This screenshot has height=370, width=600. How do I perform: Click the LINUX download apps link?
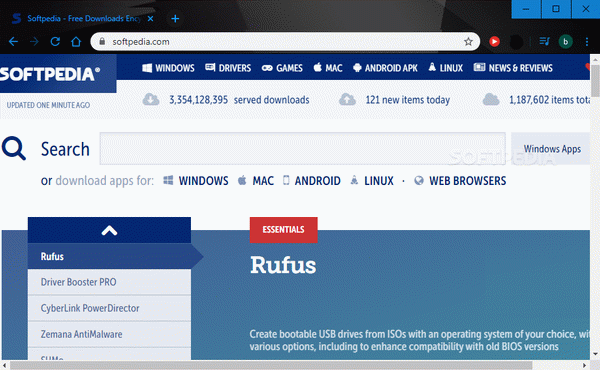point(379,181)
